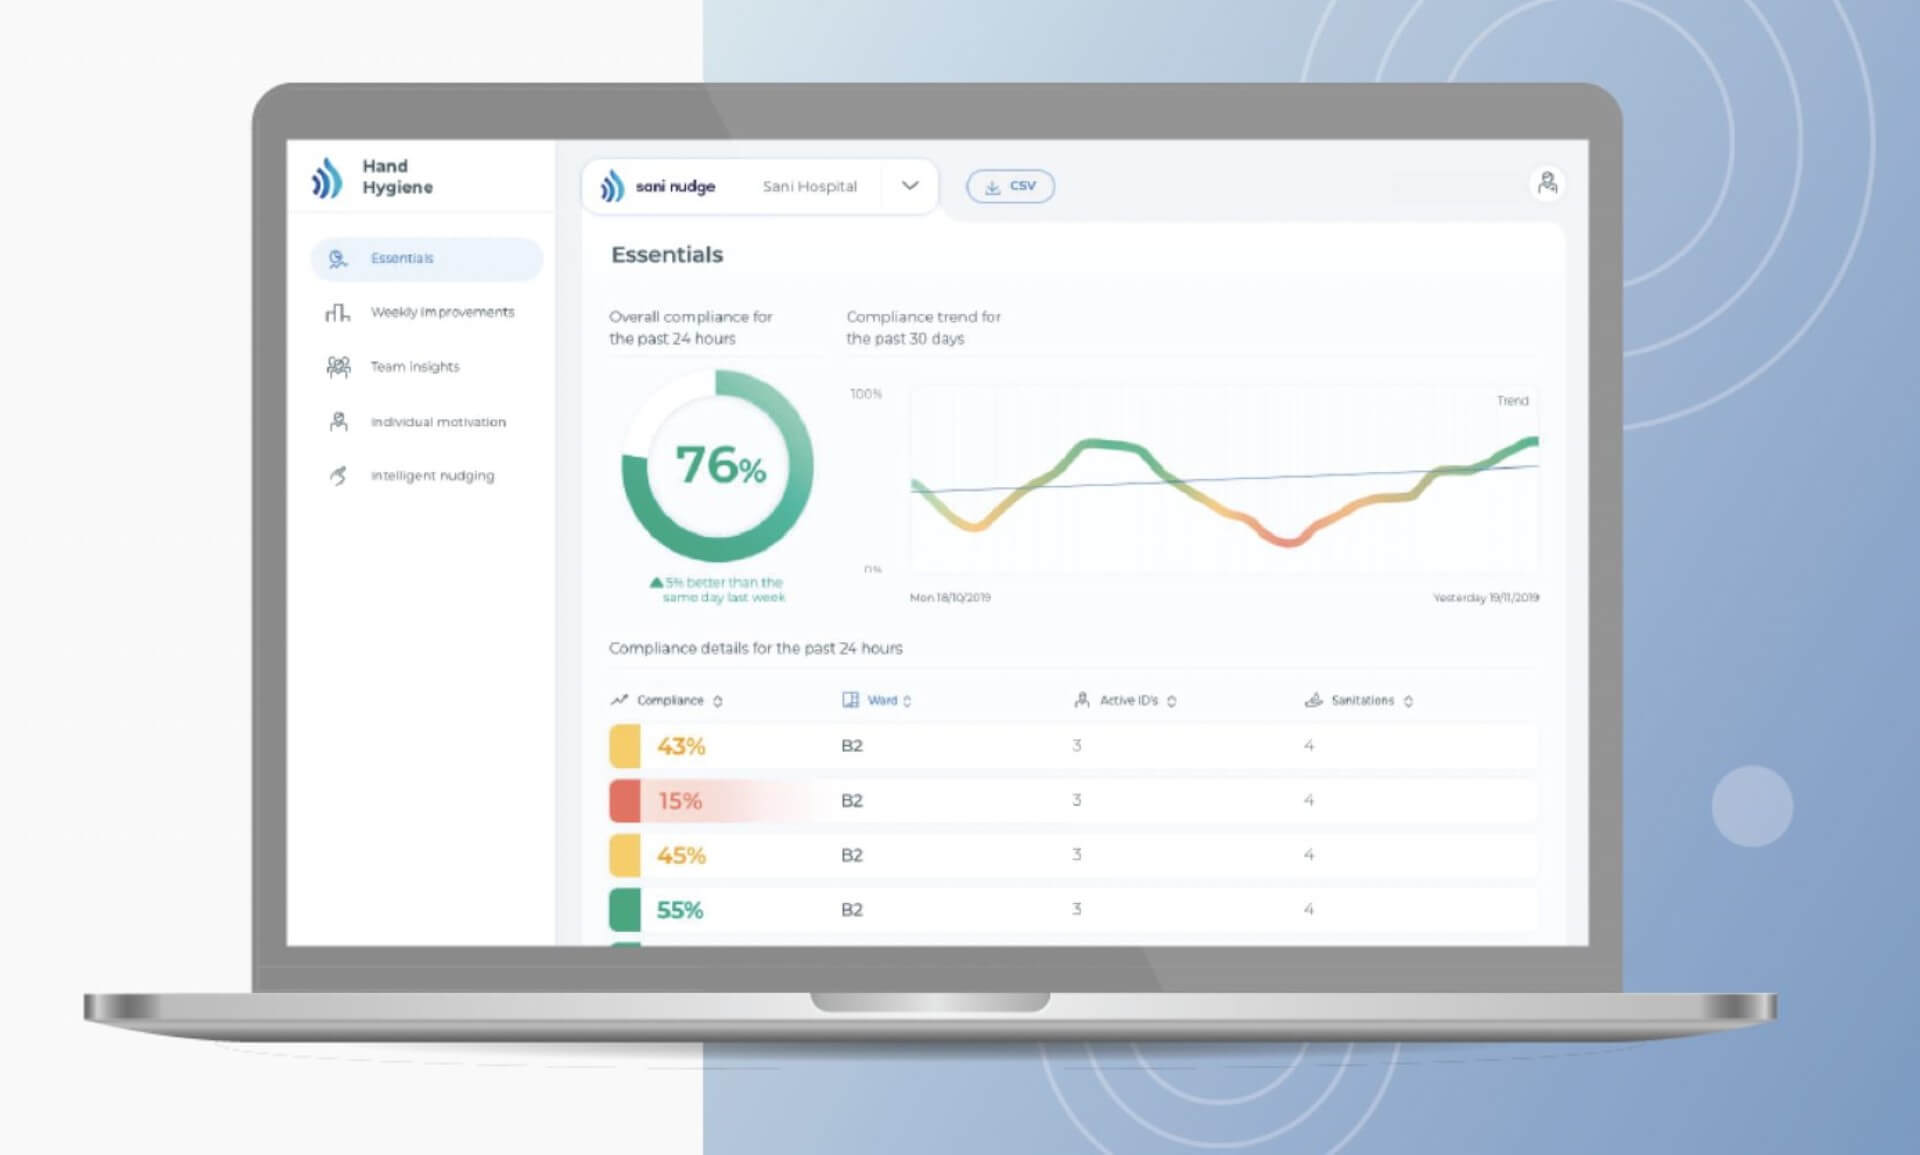Click the Team insights people icon
Viewport: 1920px width, 1155px height.
(x=338, y=367)
